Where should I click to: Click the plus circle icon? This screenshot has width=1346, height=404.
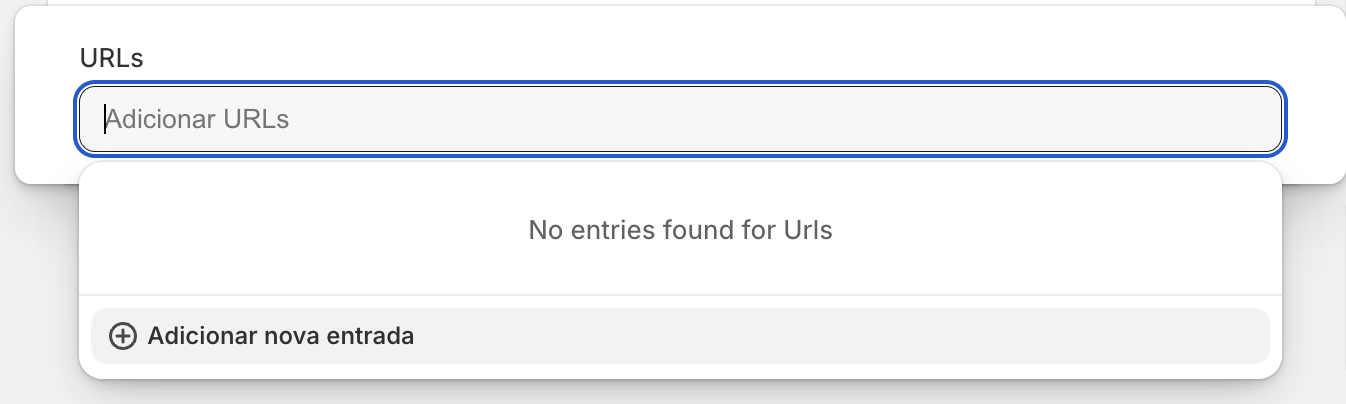(123, 336)
